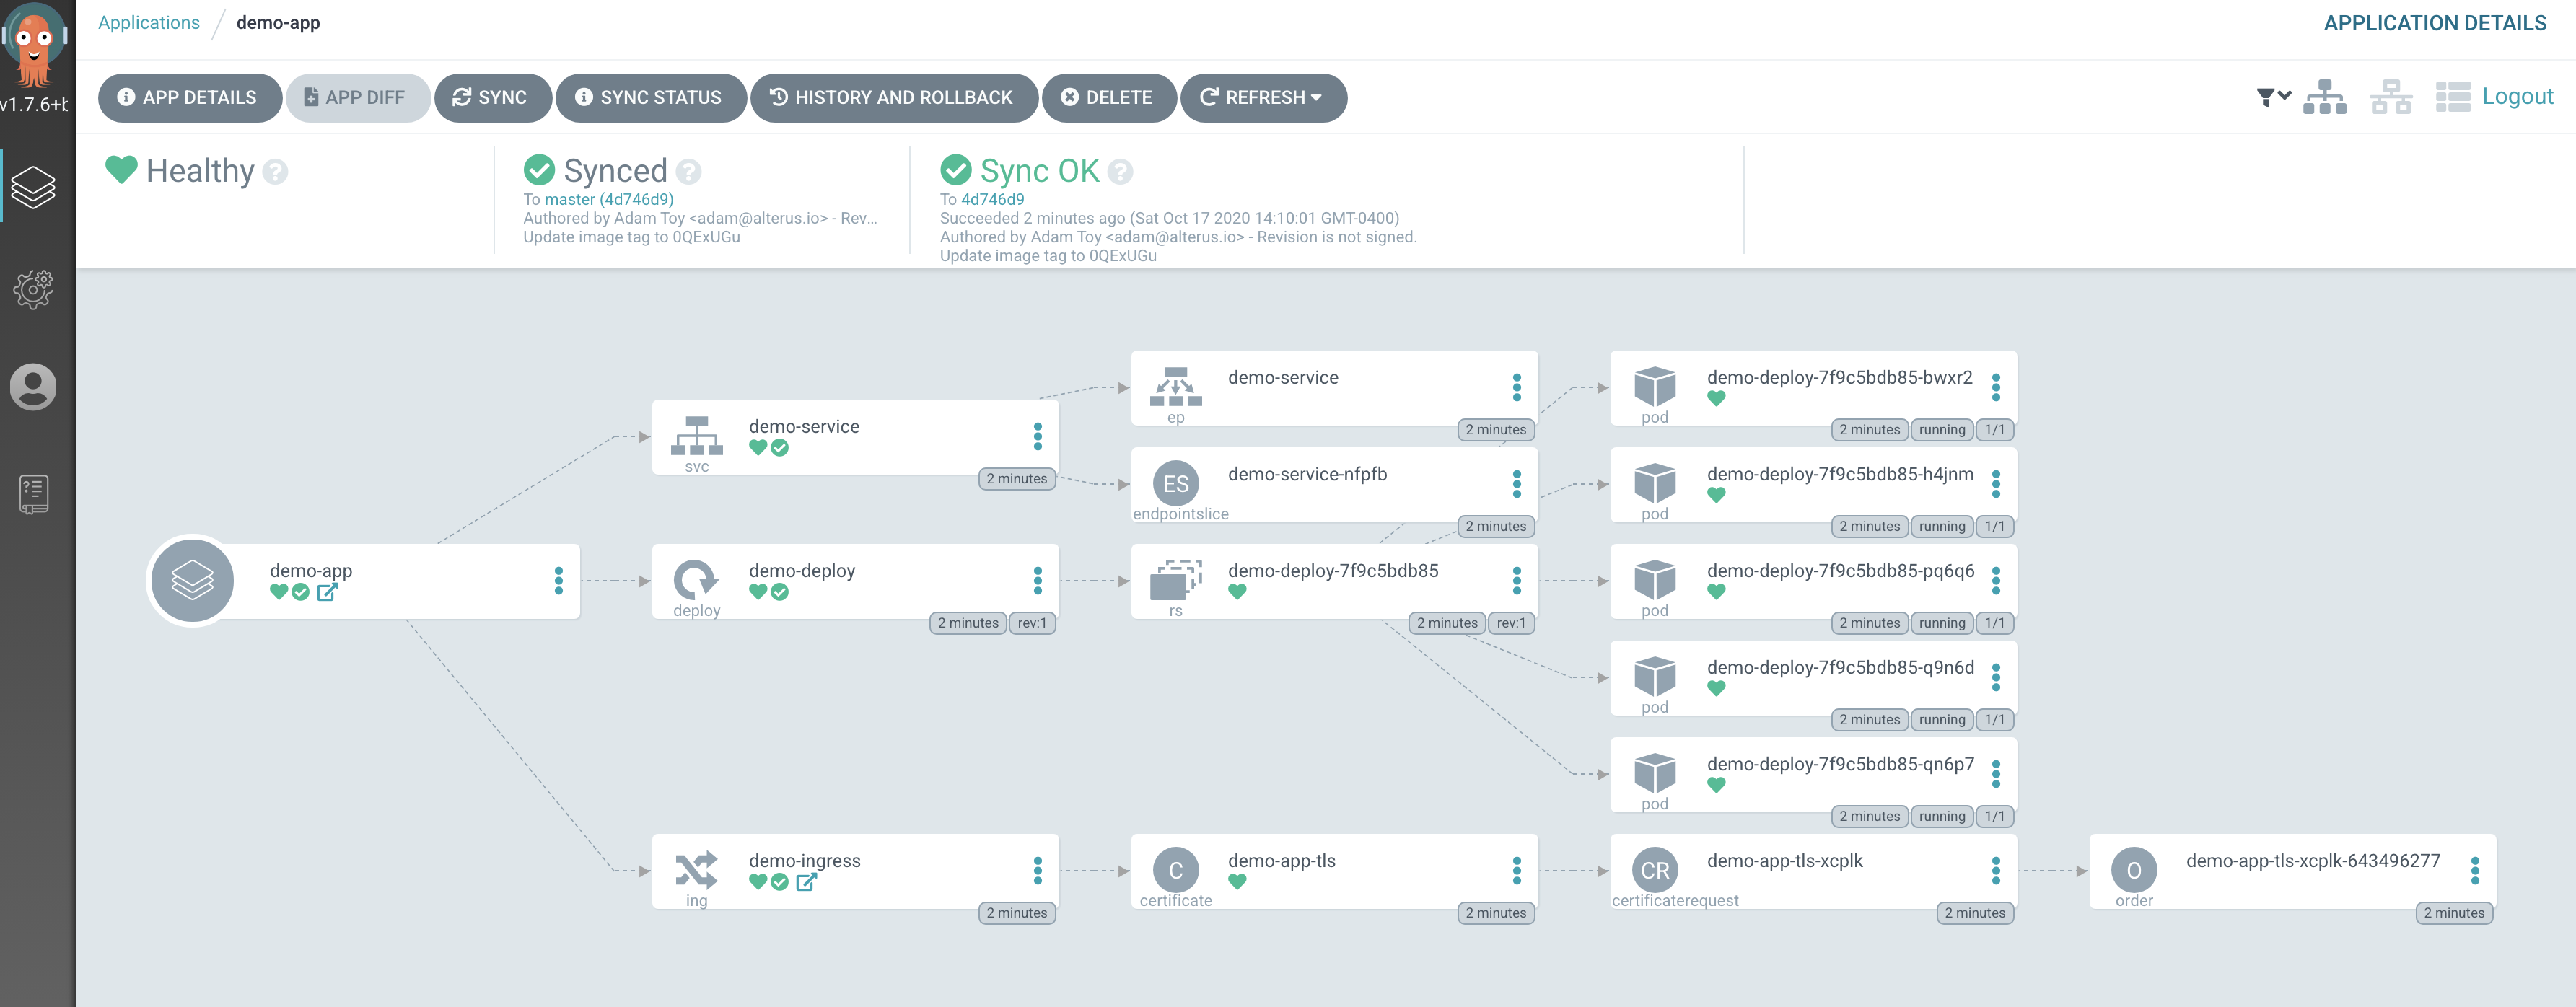
Task: Switch to network view layout icon
Action: point(2390,97)
